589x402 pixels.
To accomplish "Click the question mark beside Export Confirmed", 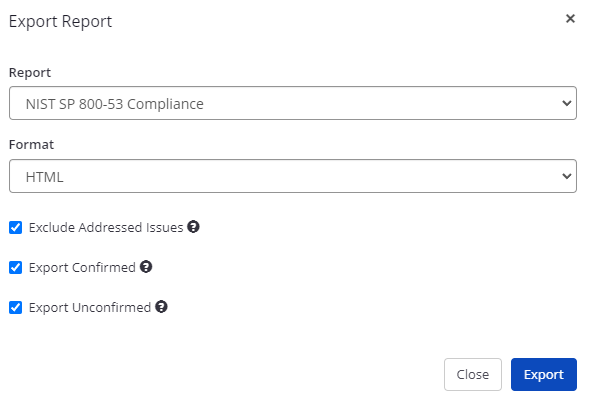I will (146, 267).
